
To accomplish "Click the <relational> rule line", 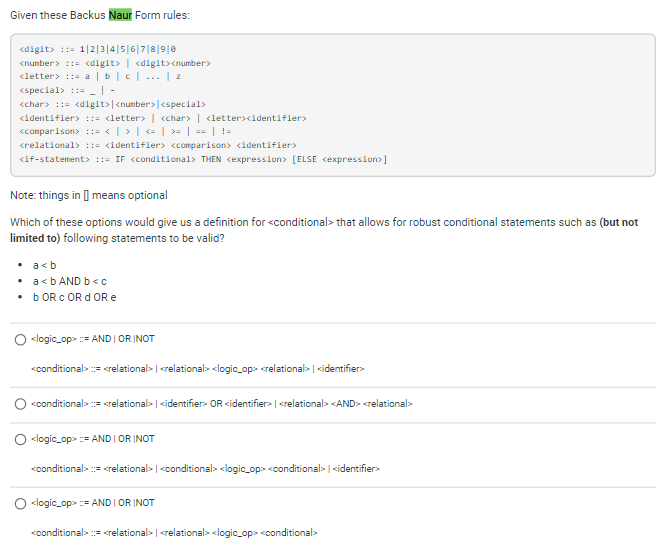I will [158, 145].
